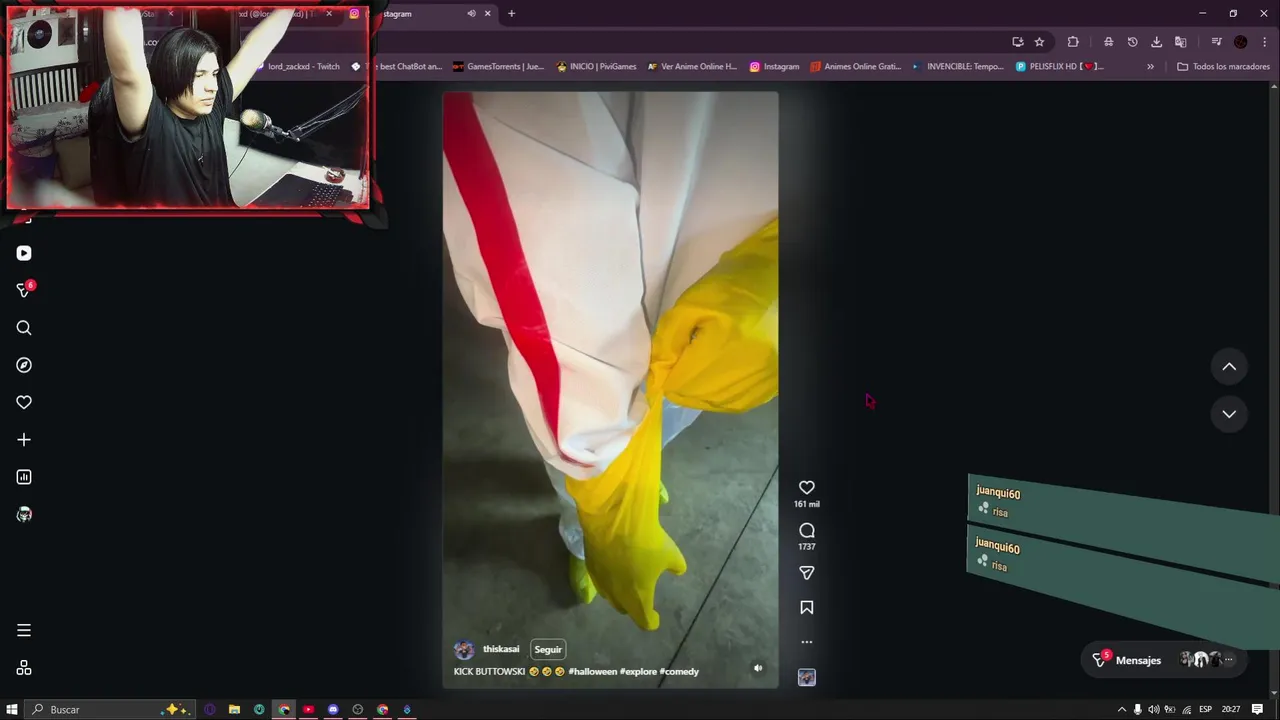The image size is (1280, 720).
Task: Open Discord from the taskbar
Action: tap(333, 709)
